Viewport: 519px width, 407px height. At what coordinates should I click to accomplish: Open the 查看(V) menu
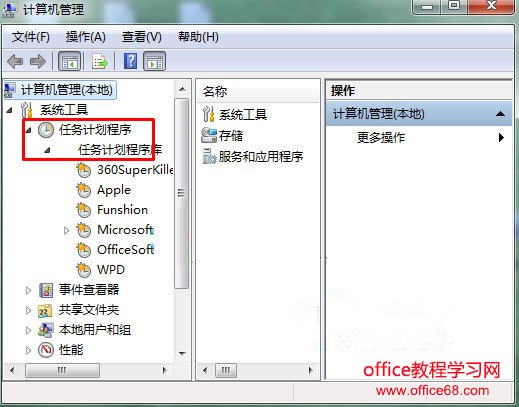tap(142, 37)
